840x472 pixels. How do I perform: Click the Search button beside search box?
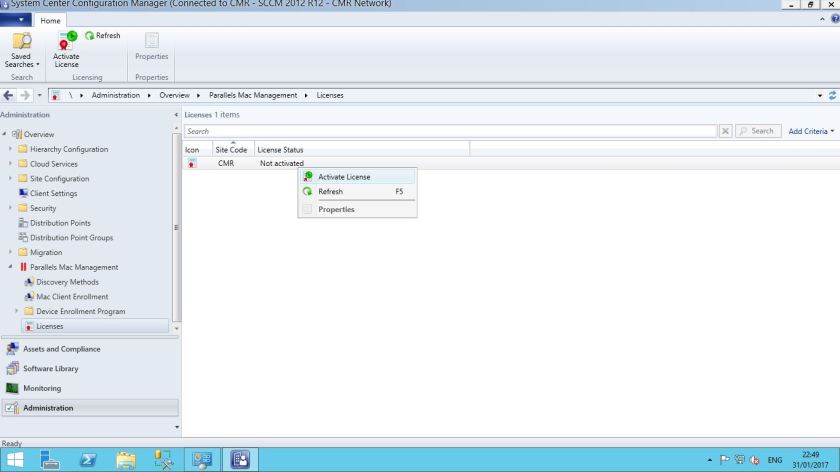click(x=757, y=131)
